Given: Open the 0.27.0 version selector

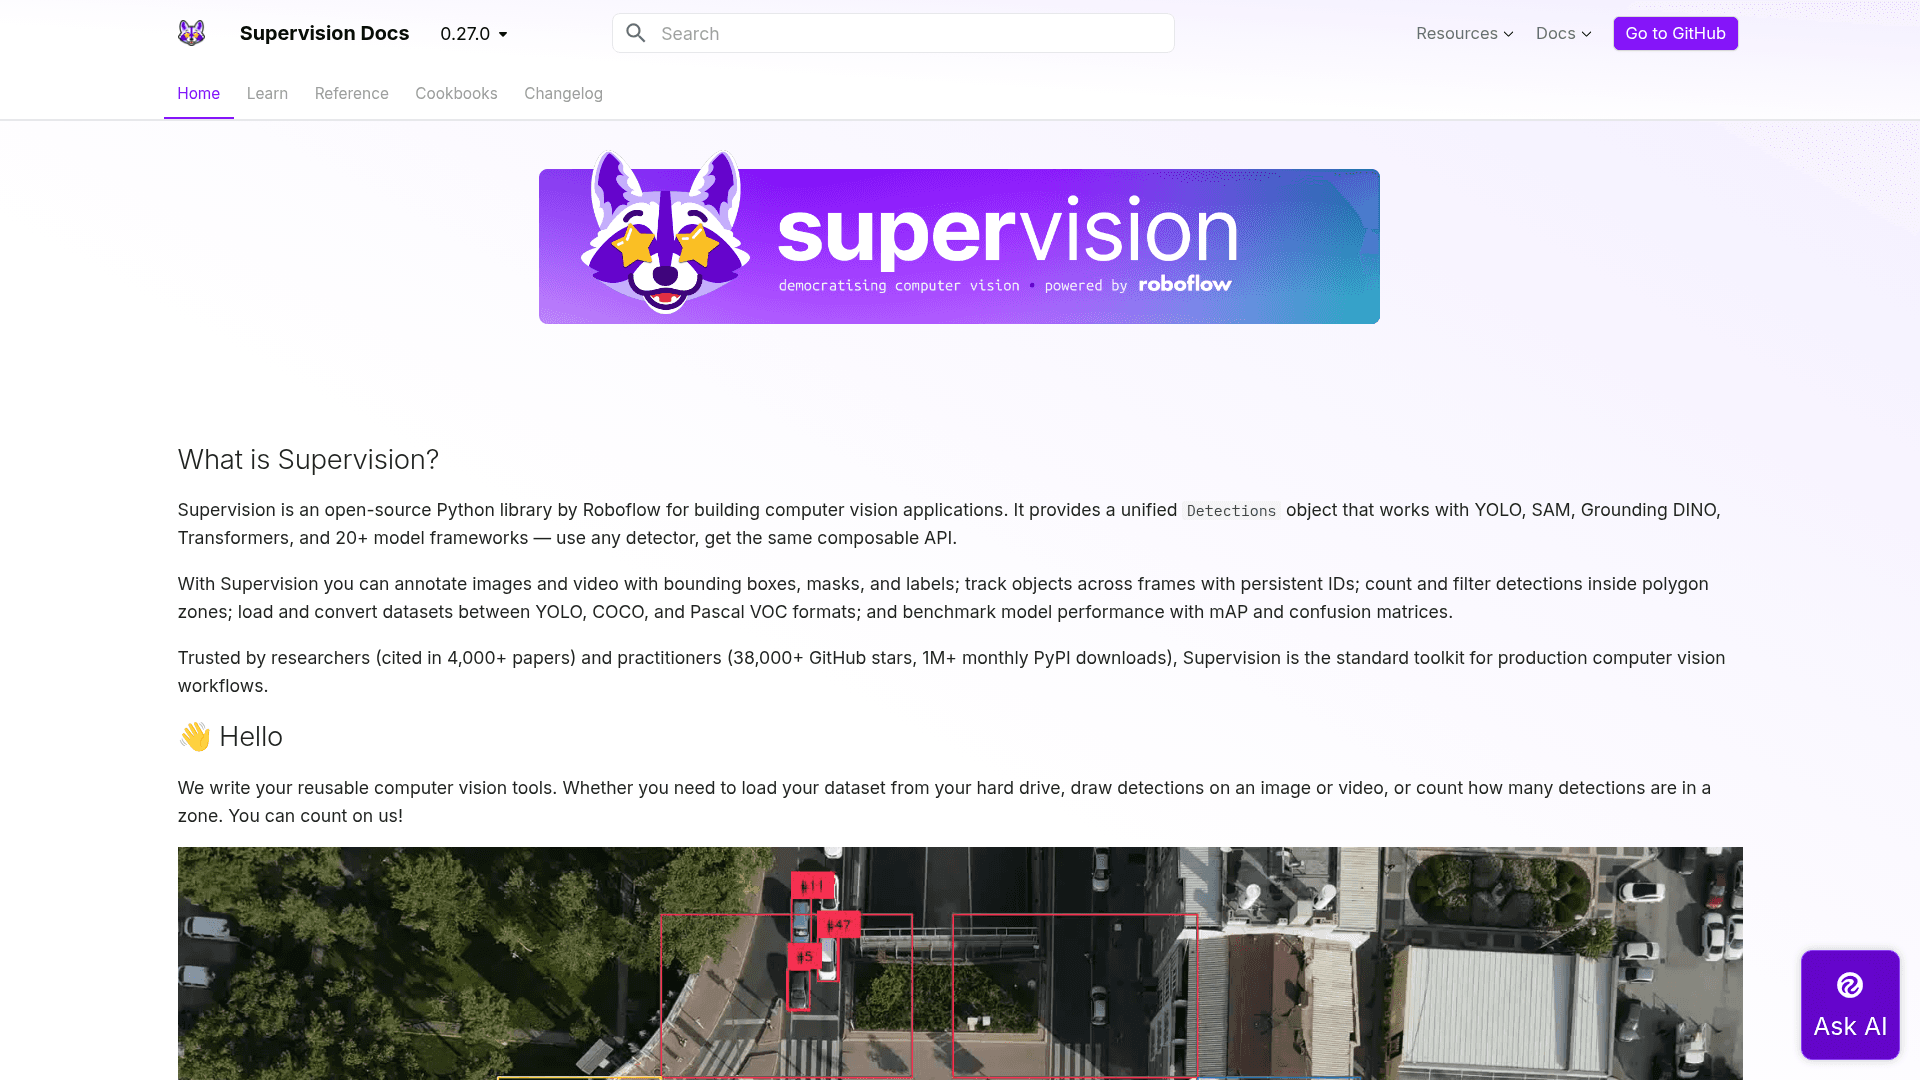Looking at the screenshot, I should [474, 33].
